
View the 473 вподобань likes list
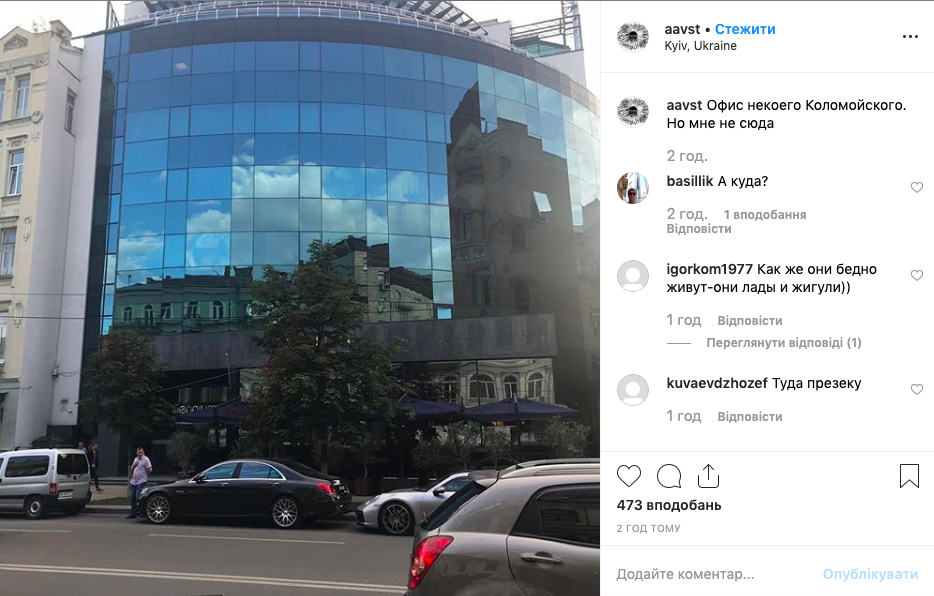click(669, 505)
